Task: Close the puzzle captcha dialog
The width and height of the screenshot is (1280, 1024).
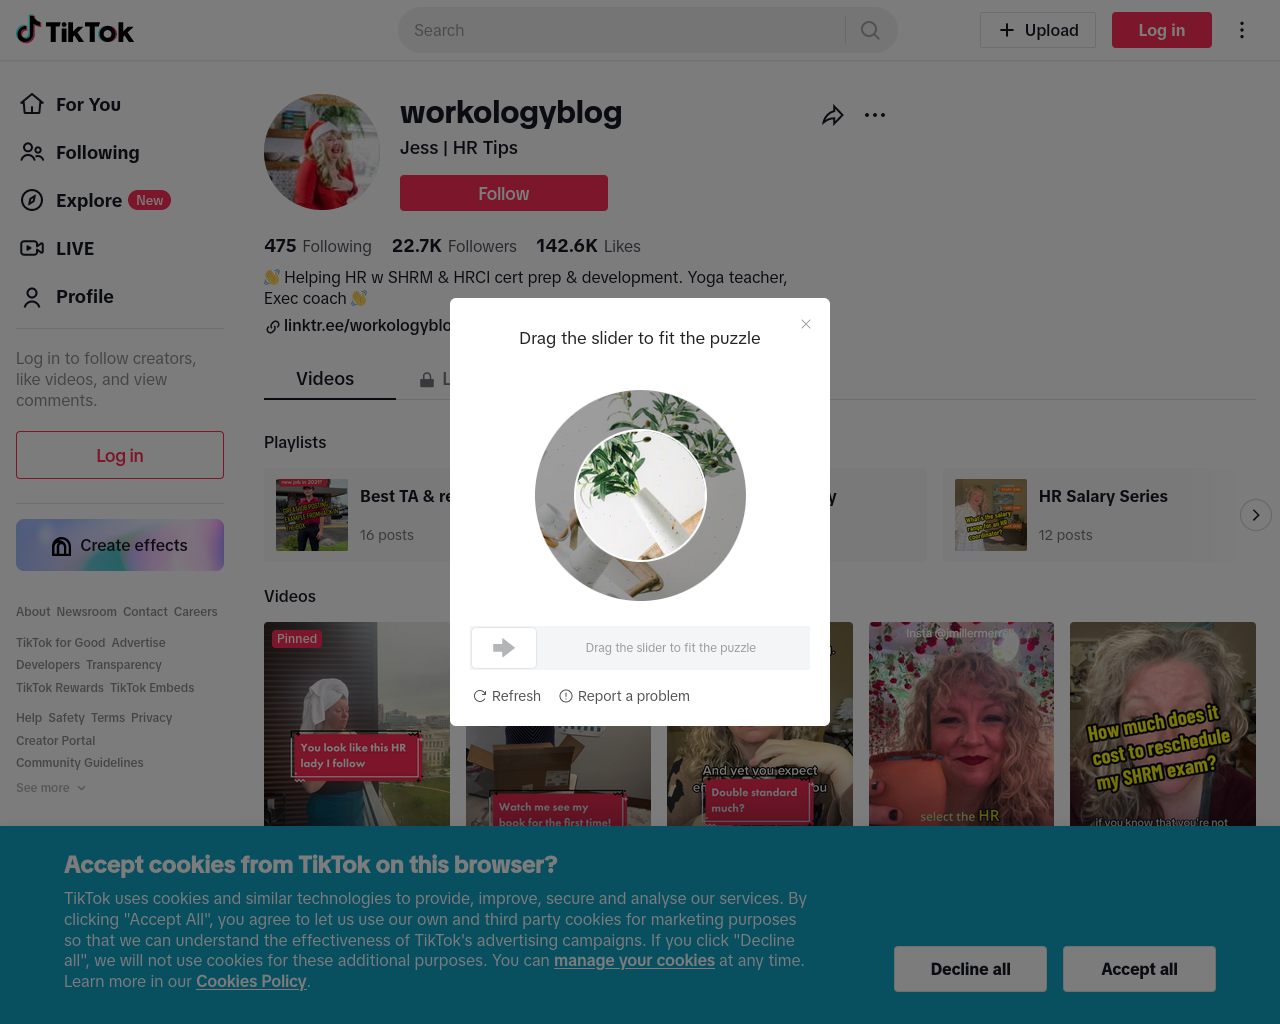Action: (x=806, y=324)
